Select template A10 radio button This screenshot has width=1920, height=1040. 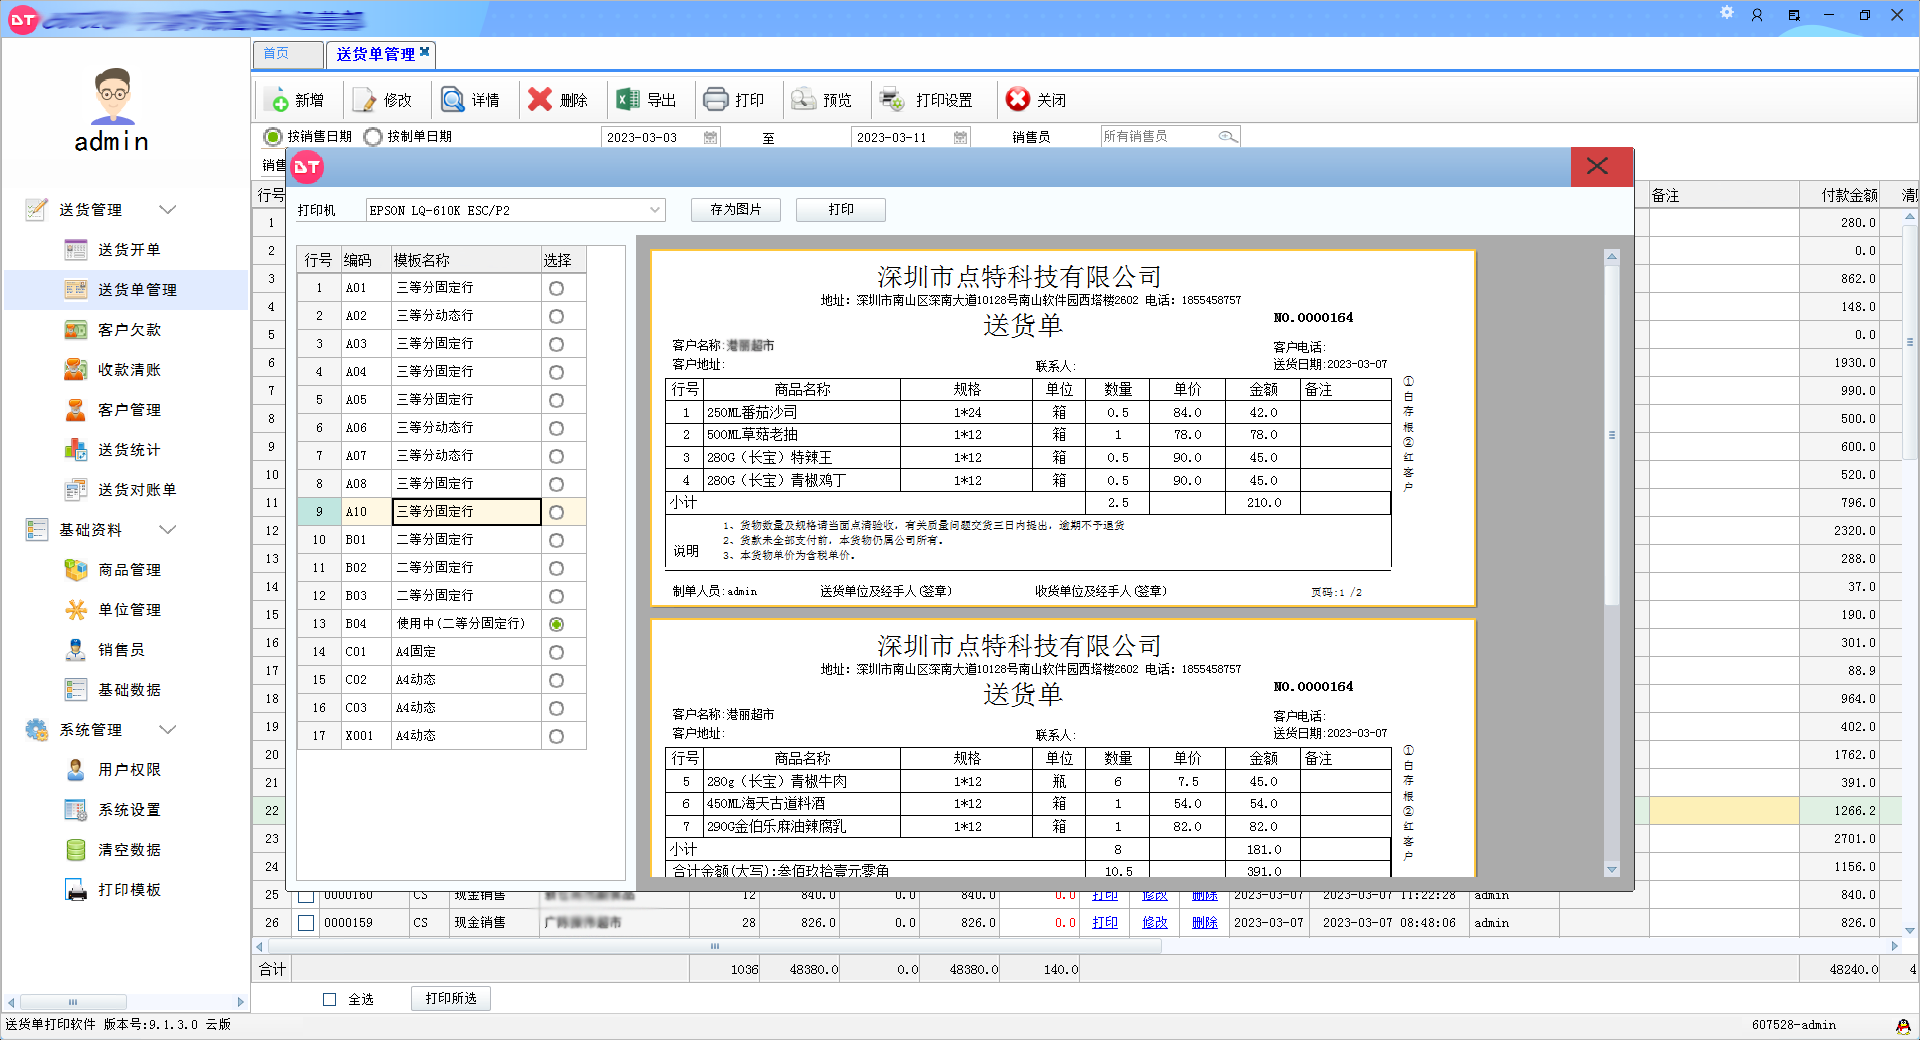pos(556,512)
